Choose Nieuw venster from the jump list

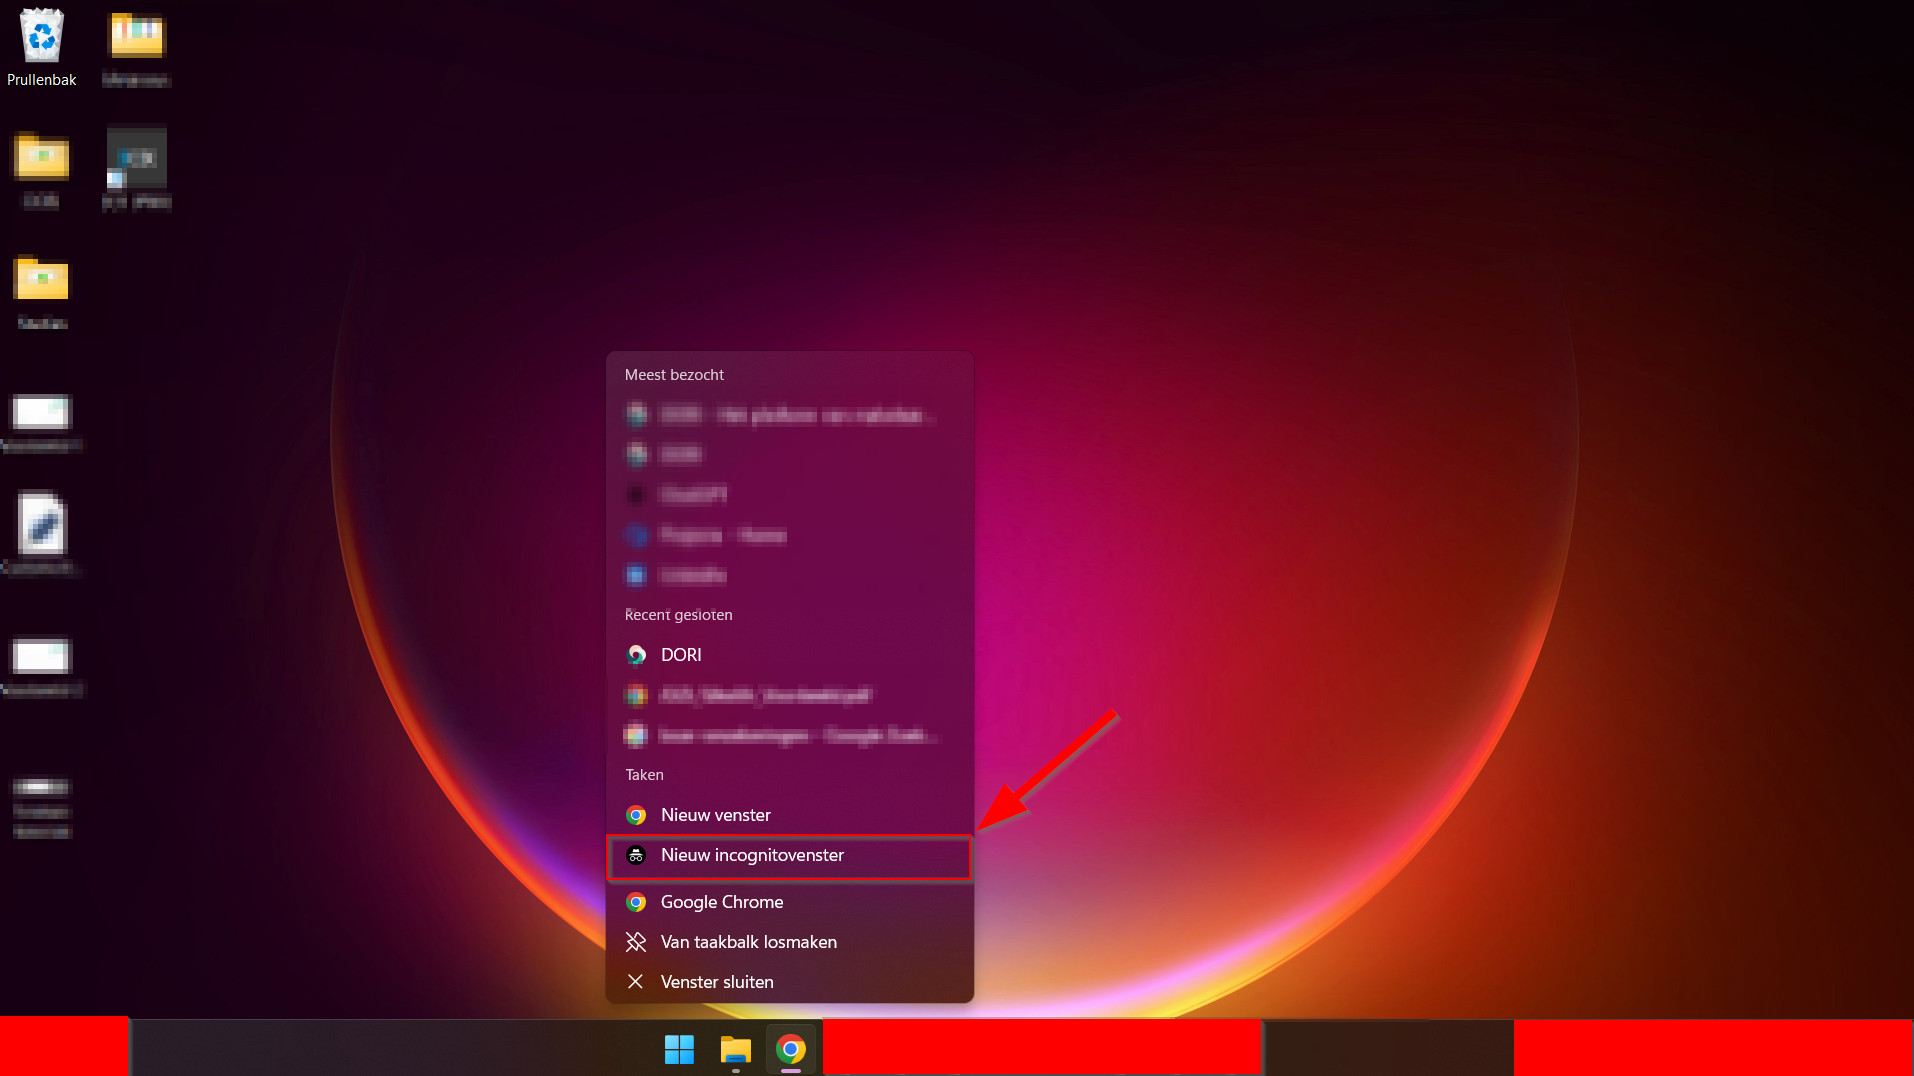coord(715,815)
